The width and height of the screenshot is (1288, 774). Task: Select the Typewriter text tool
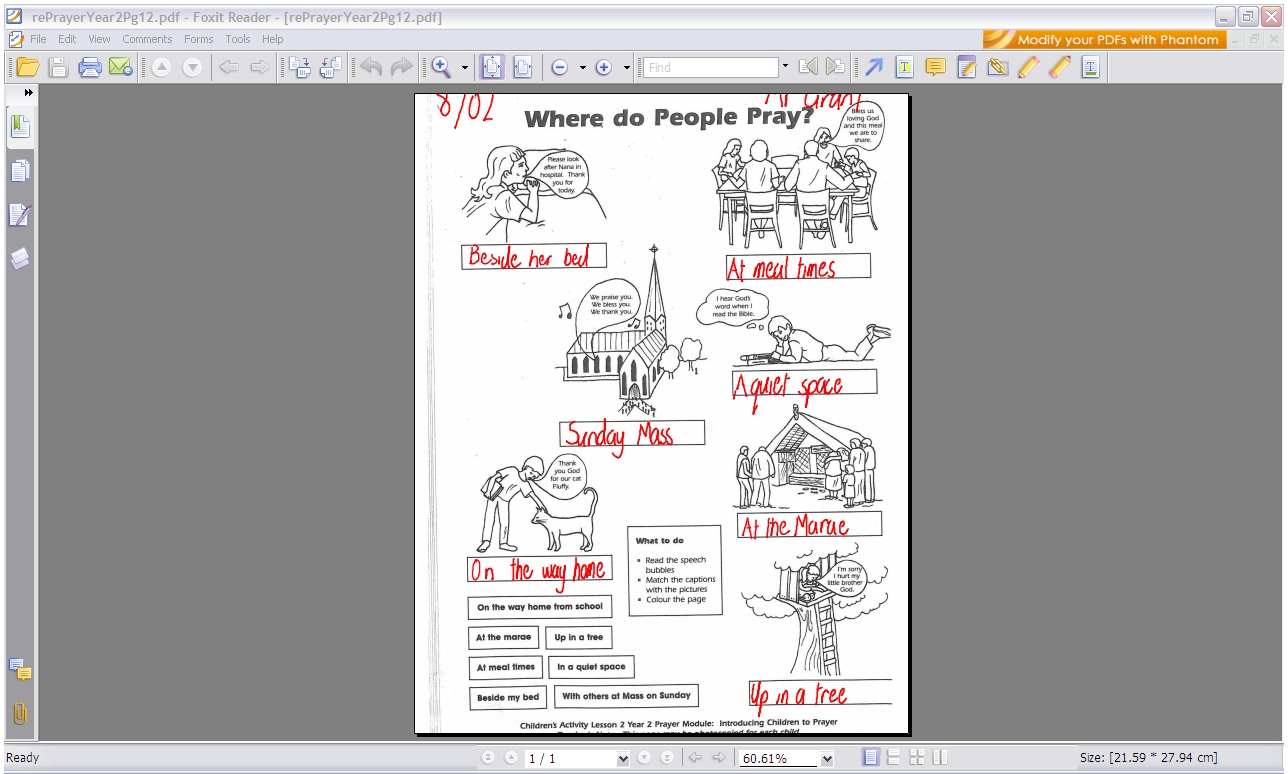[x=904, y=67]
